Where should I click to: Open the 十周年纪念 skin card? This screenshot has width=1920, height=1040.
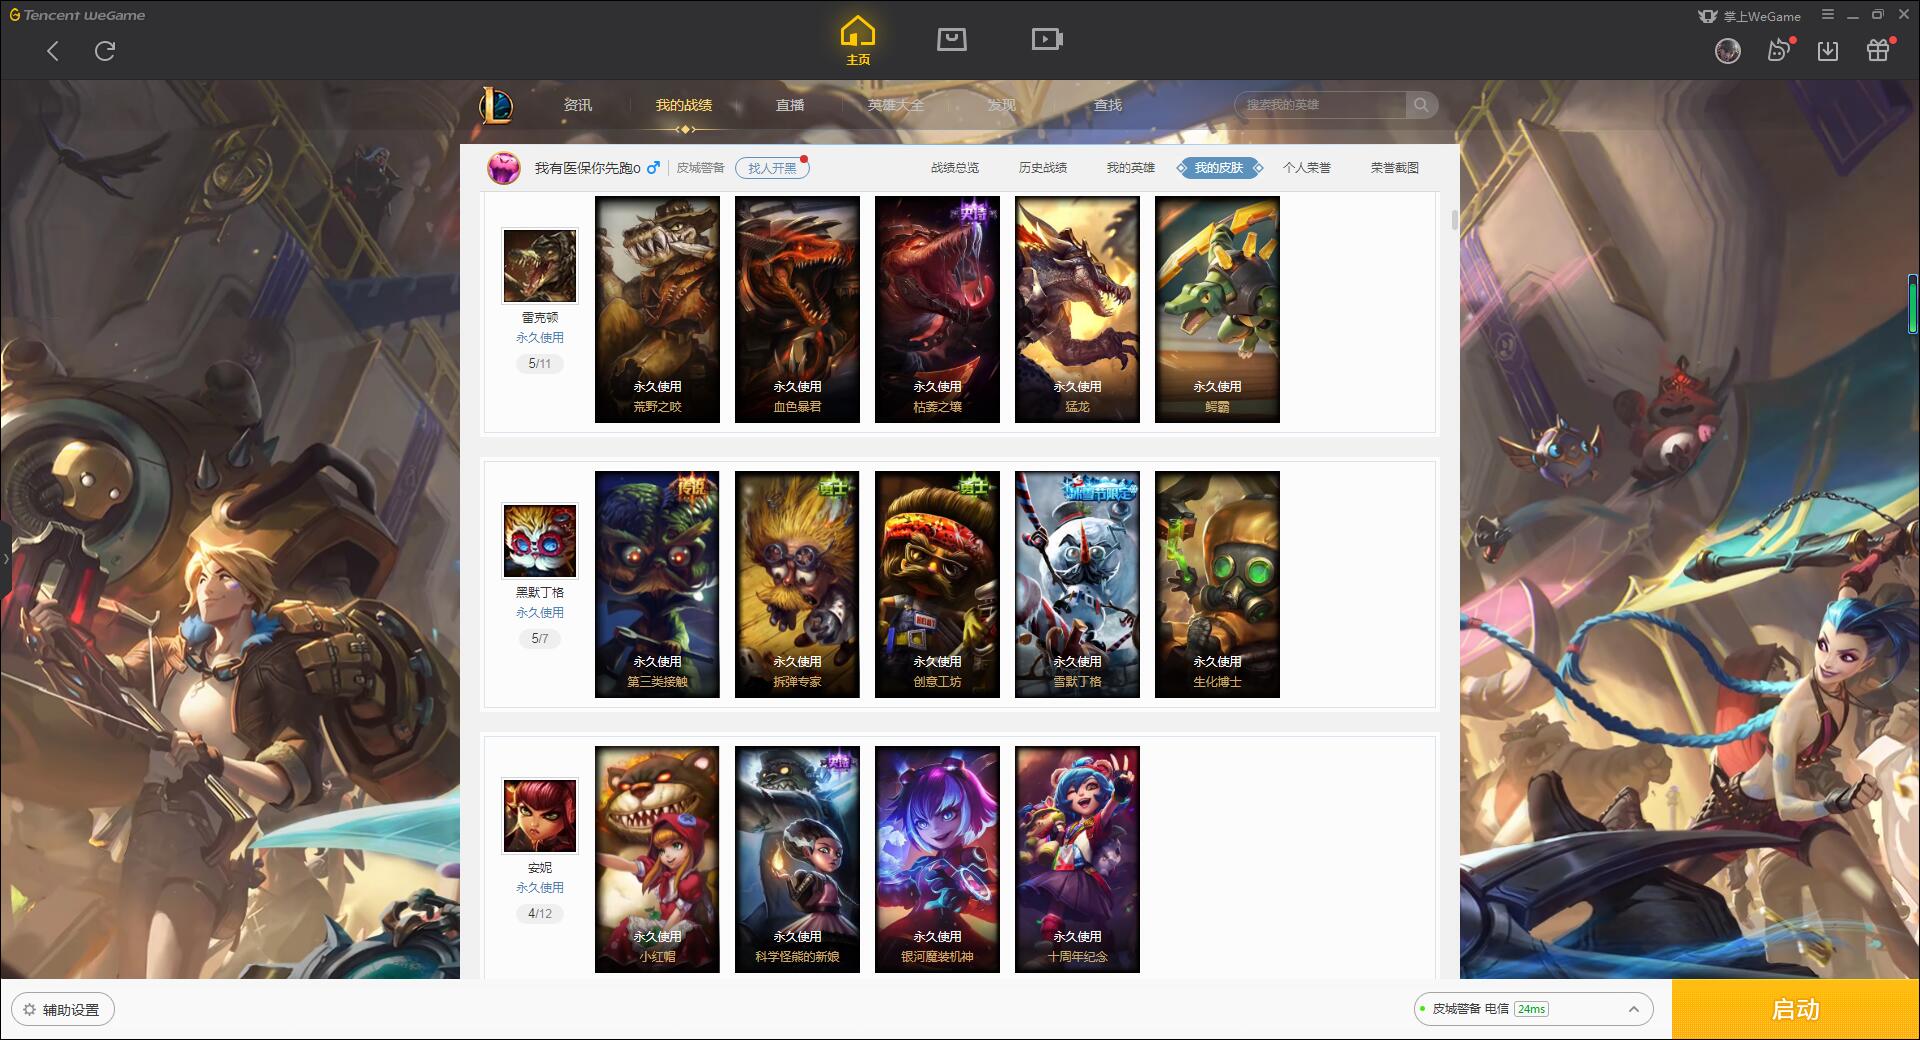pos(1077,859)
